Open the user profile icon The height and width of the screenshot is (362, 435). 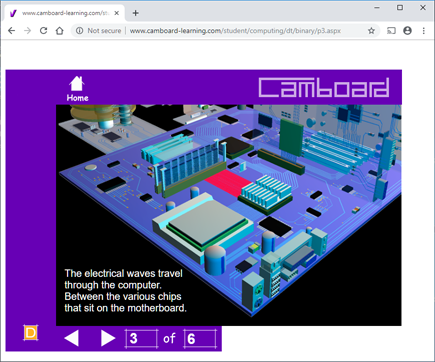click(x=407, y=31)
